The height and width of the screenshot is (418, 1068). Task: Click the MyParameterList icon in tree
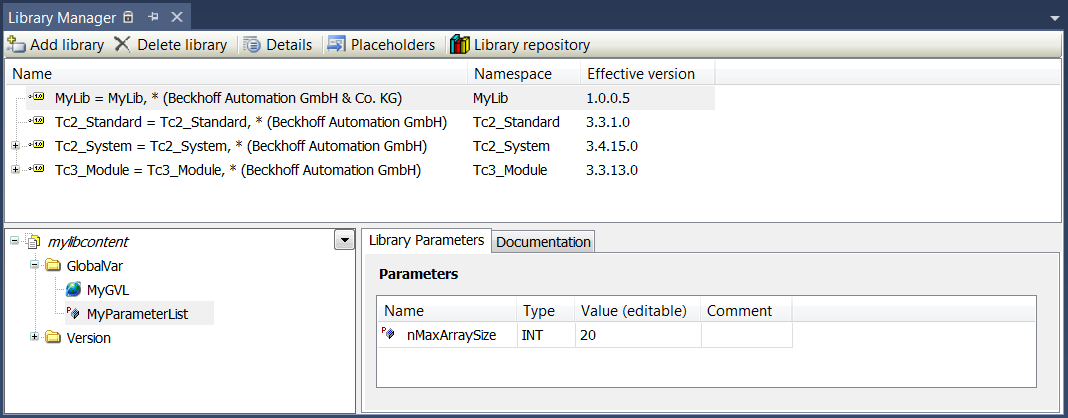coord(74,314)
